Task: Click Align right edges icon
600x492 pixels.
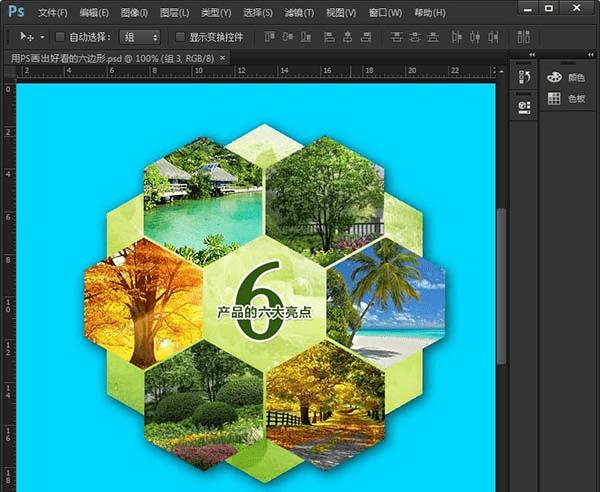Action: pyautogui.click(x=366, y=37)
